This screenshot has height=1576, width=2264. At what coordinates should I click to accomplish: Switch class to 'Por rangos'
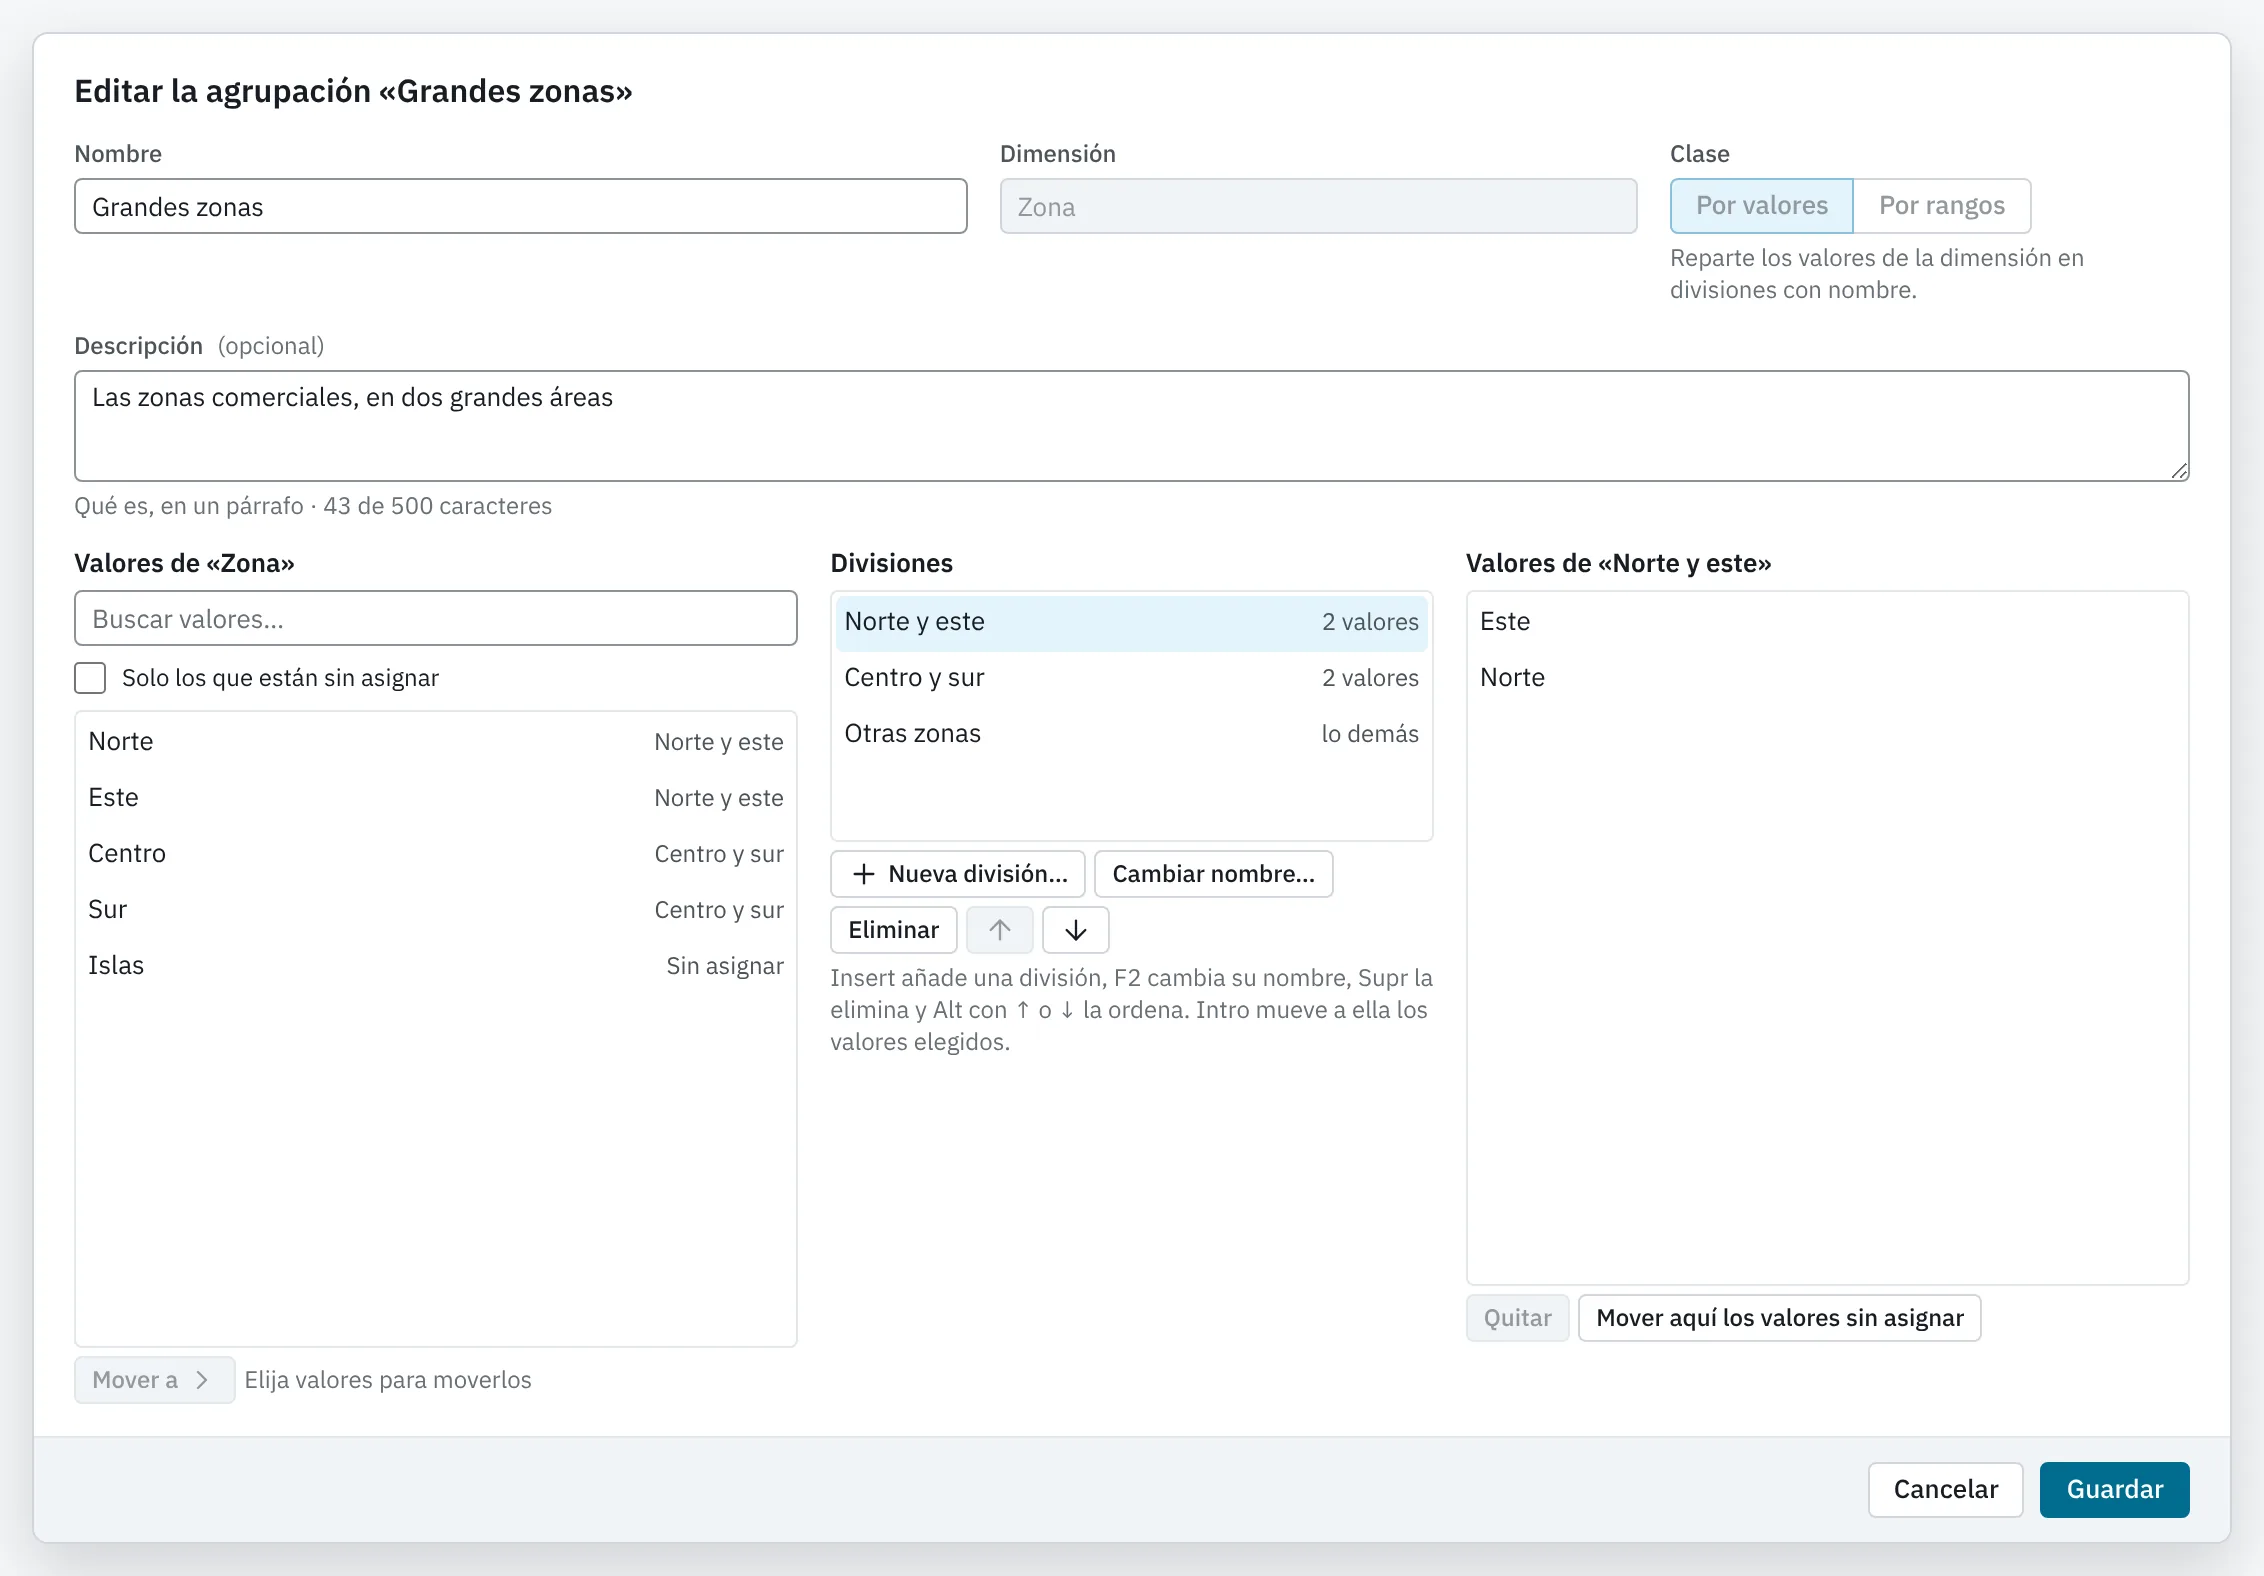(x=1941, y=206)
